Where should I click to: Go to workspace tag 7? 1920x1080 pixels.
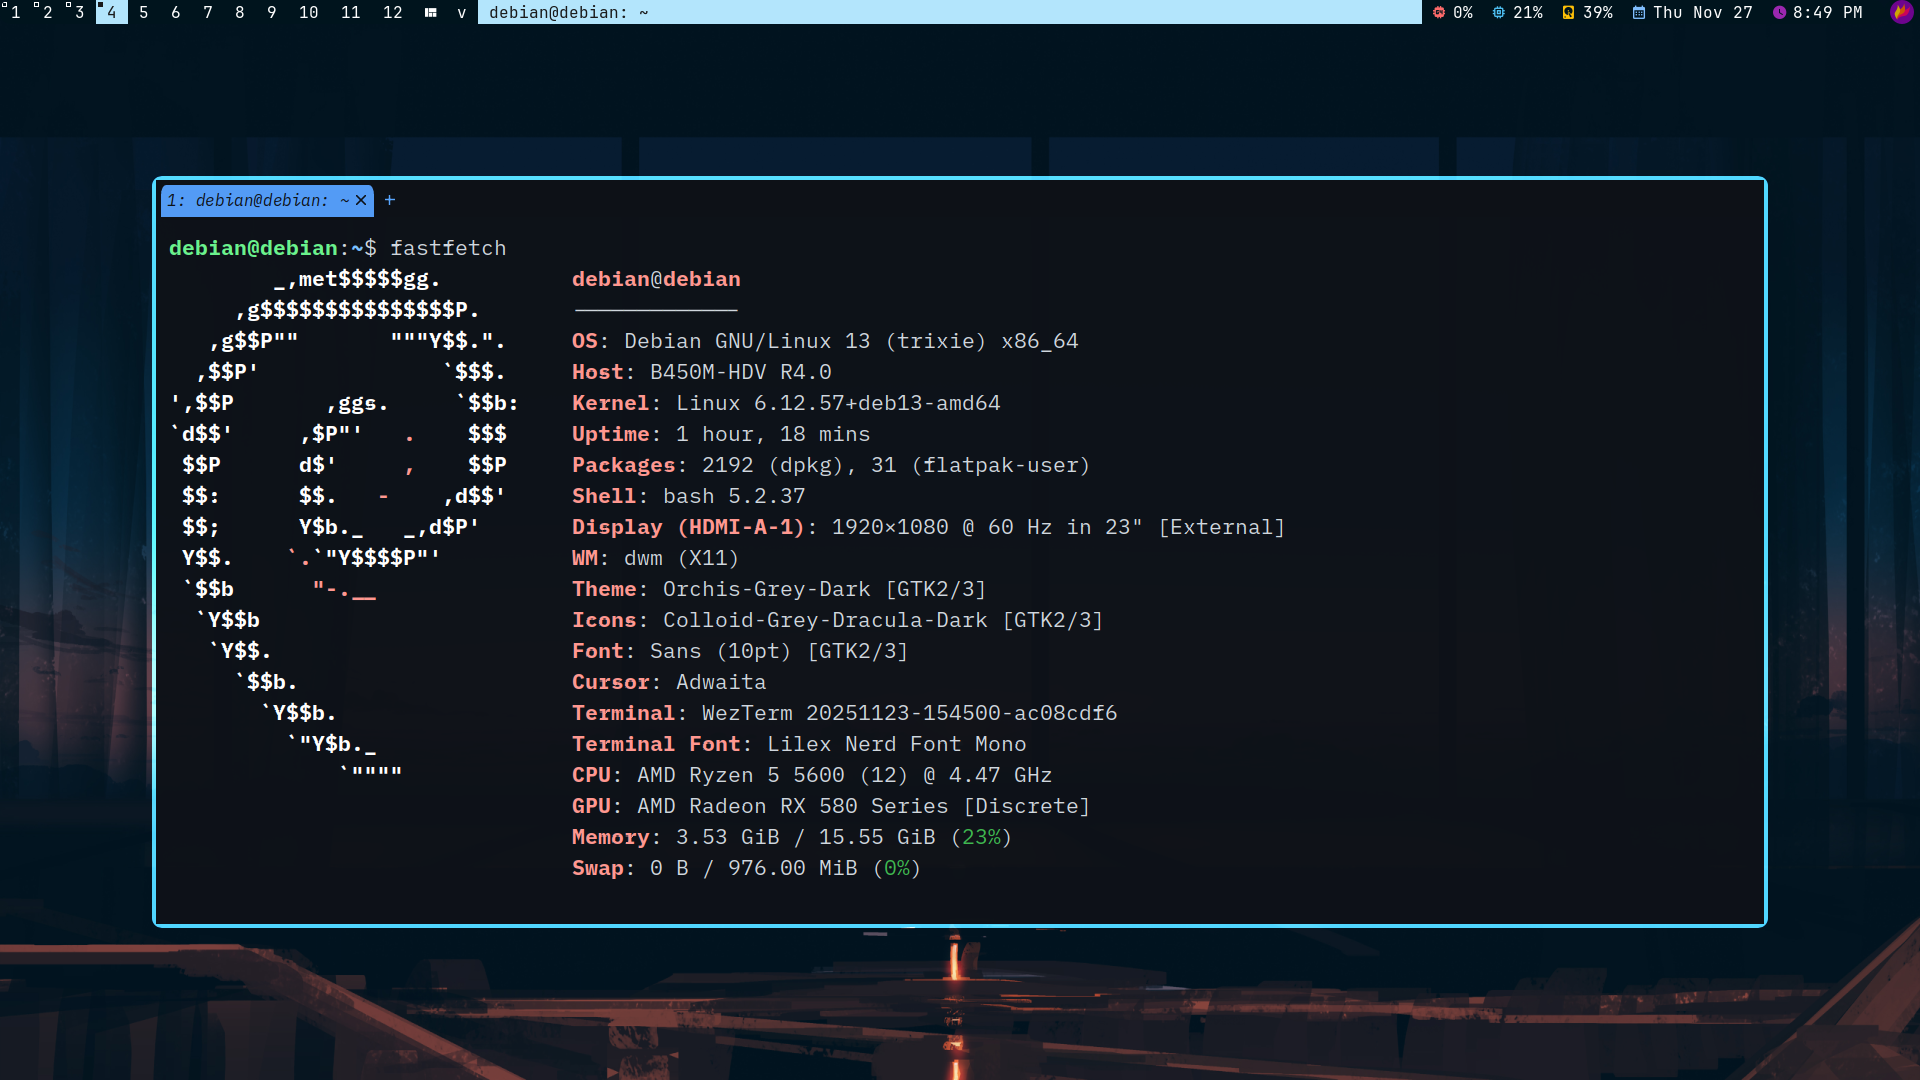point(207,12)
